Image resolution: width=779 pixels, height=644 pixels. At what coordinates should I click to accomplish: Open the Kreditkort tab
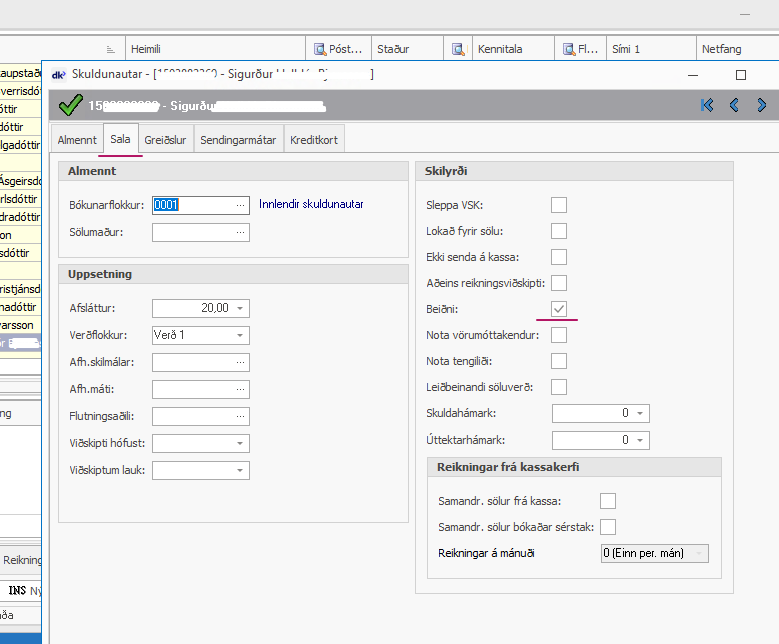coord(315,140)
